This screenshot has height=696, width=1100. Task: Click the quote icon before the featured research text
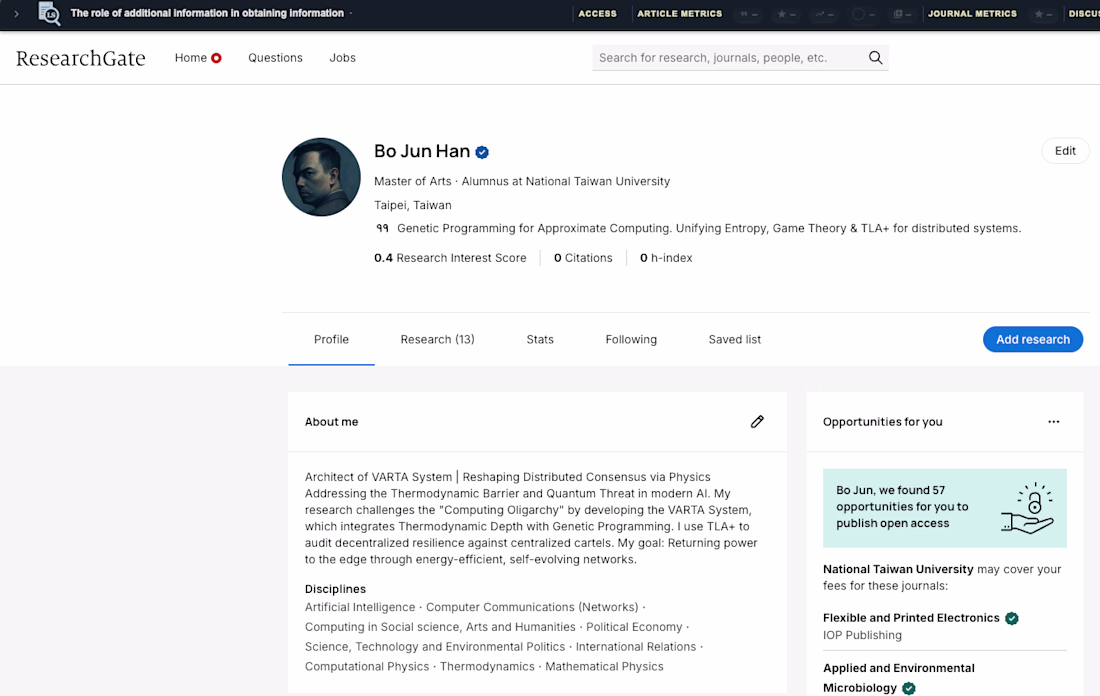pyautogui.click(x=382, y=228)
